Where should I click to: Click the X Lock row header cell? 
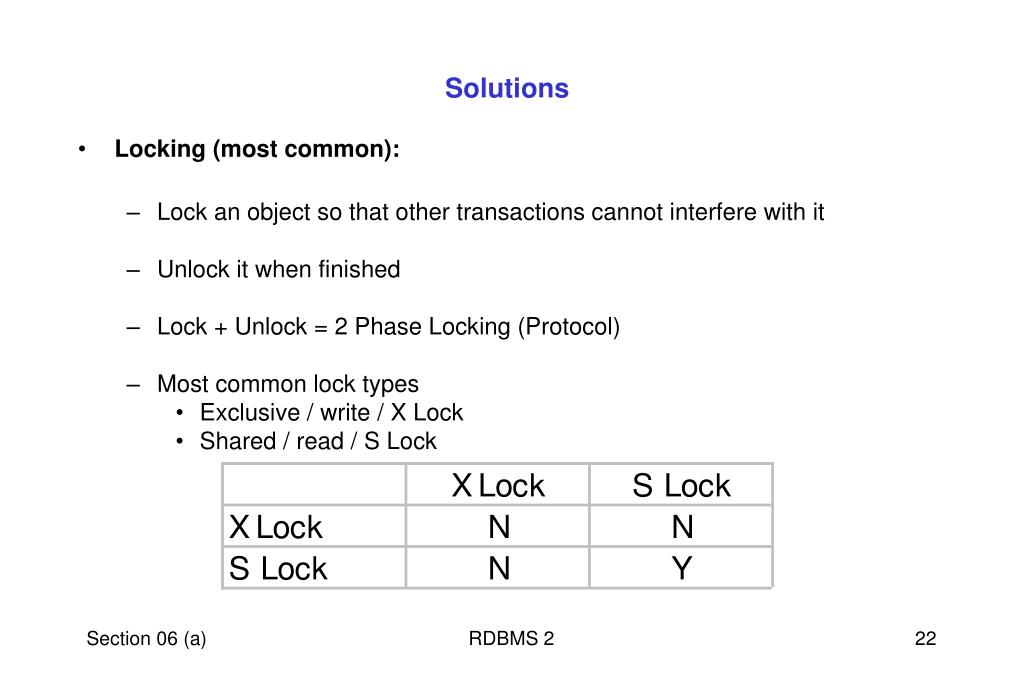[314, 526]
